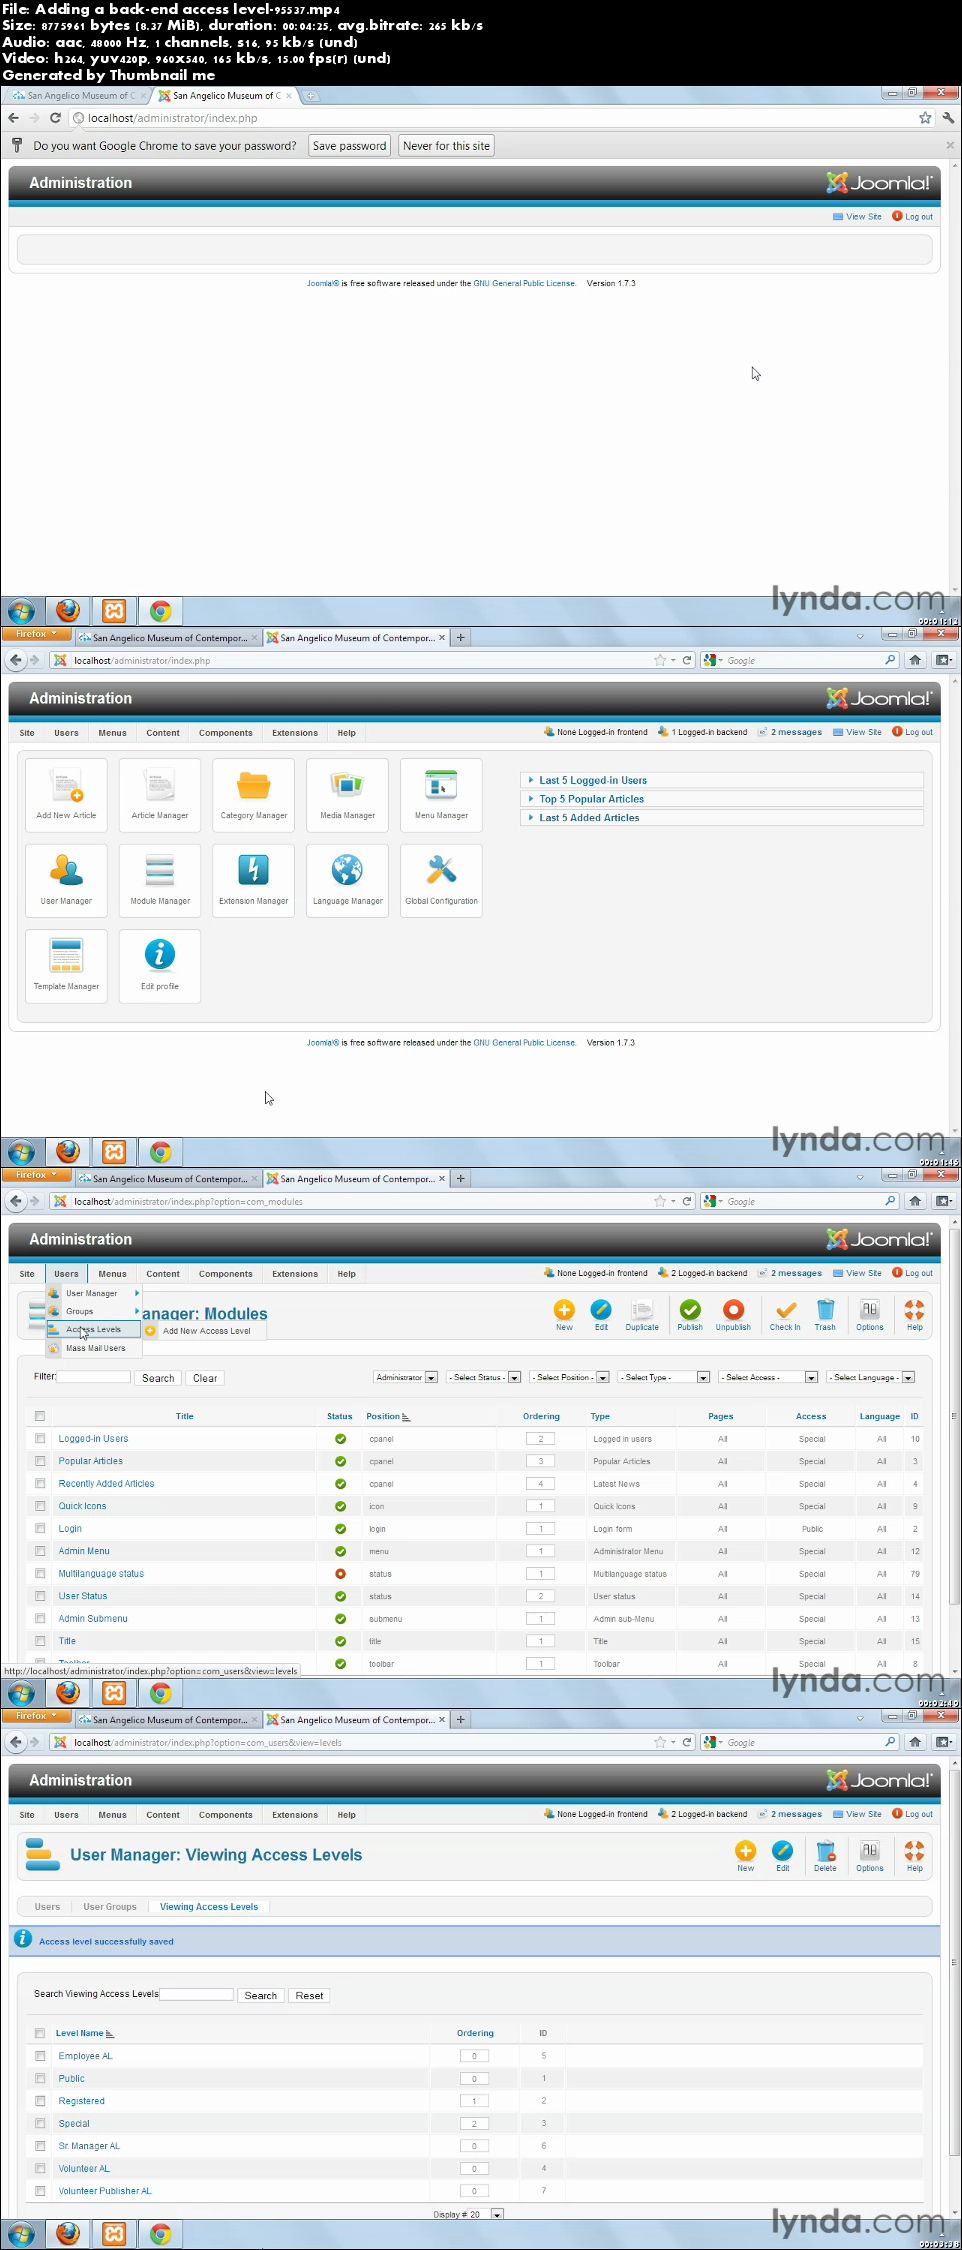Open the Select Type dropdown
Image resolution: width=962 pixels, height=2250 pixels.
[664, 1377]
